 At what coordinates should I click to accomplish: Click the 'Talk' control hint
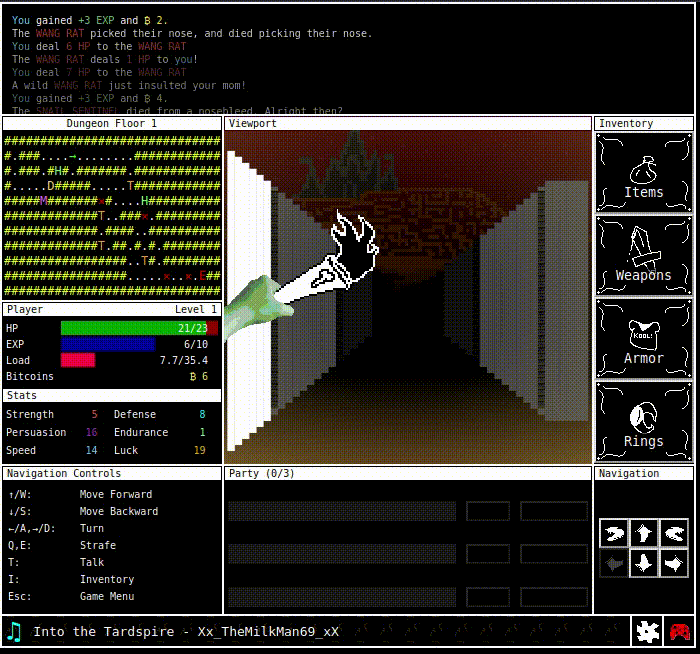(x=92, y=562)
